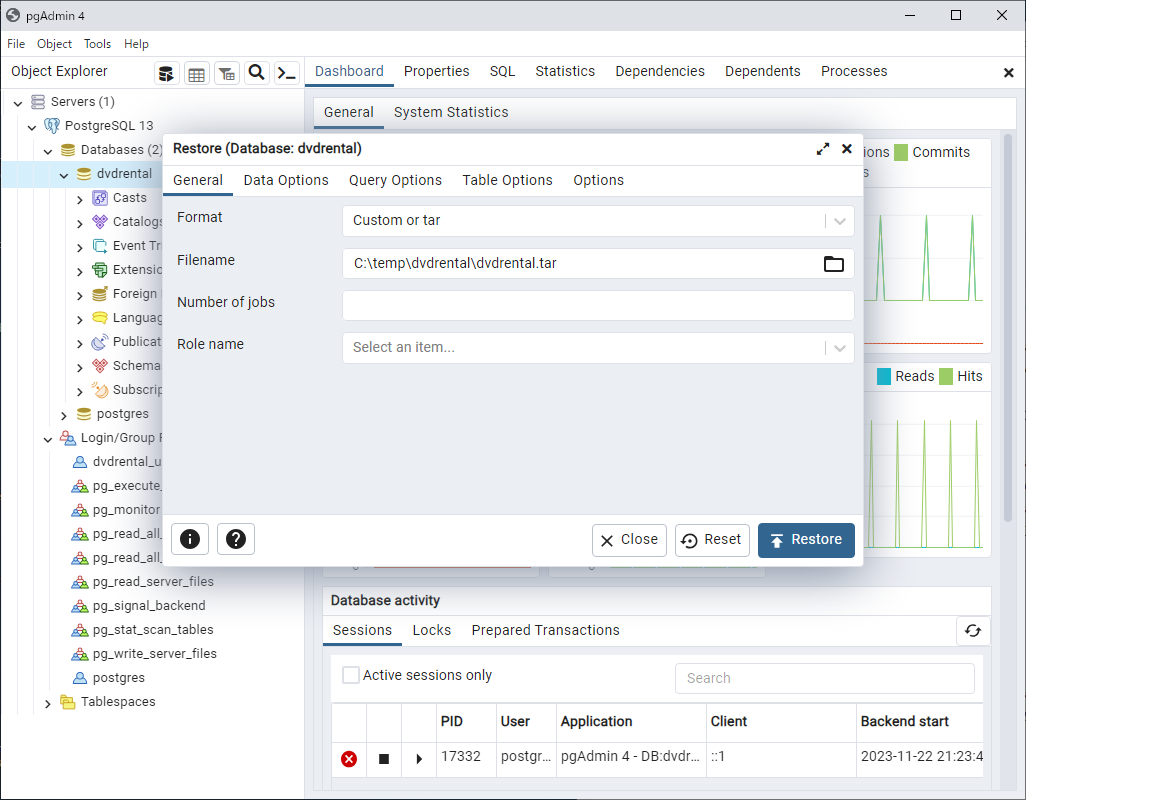Expand the postgres database node

(x=64, y=416)
